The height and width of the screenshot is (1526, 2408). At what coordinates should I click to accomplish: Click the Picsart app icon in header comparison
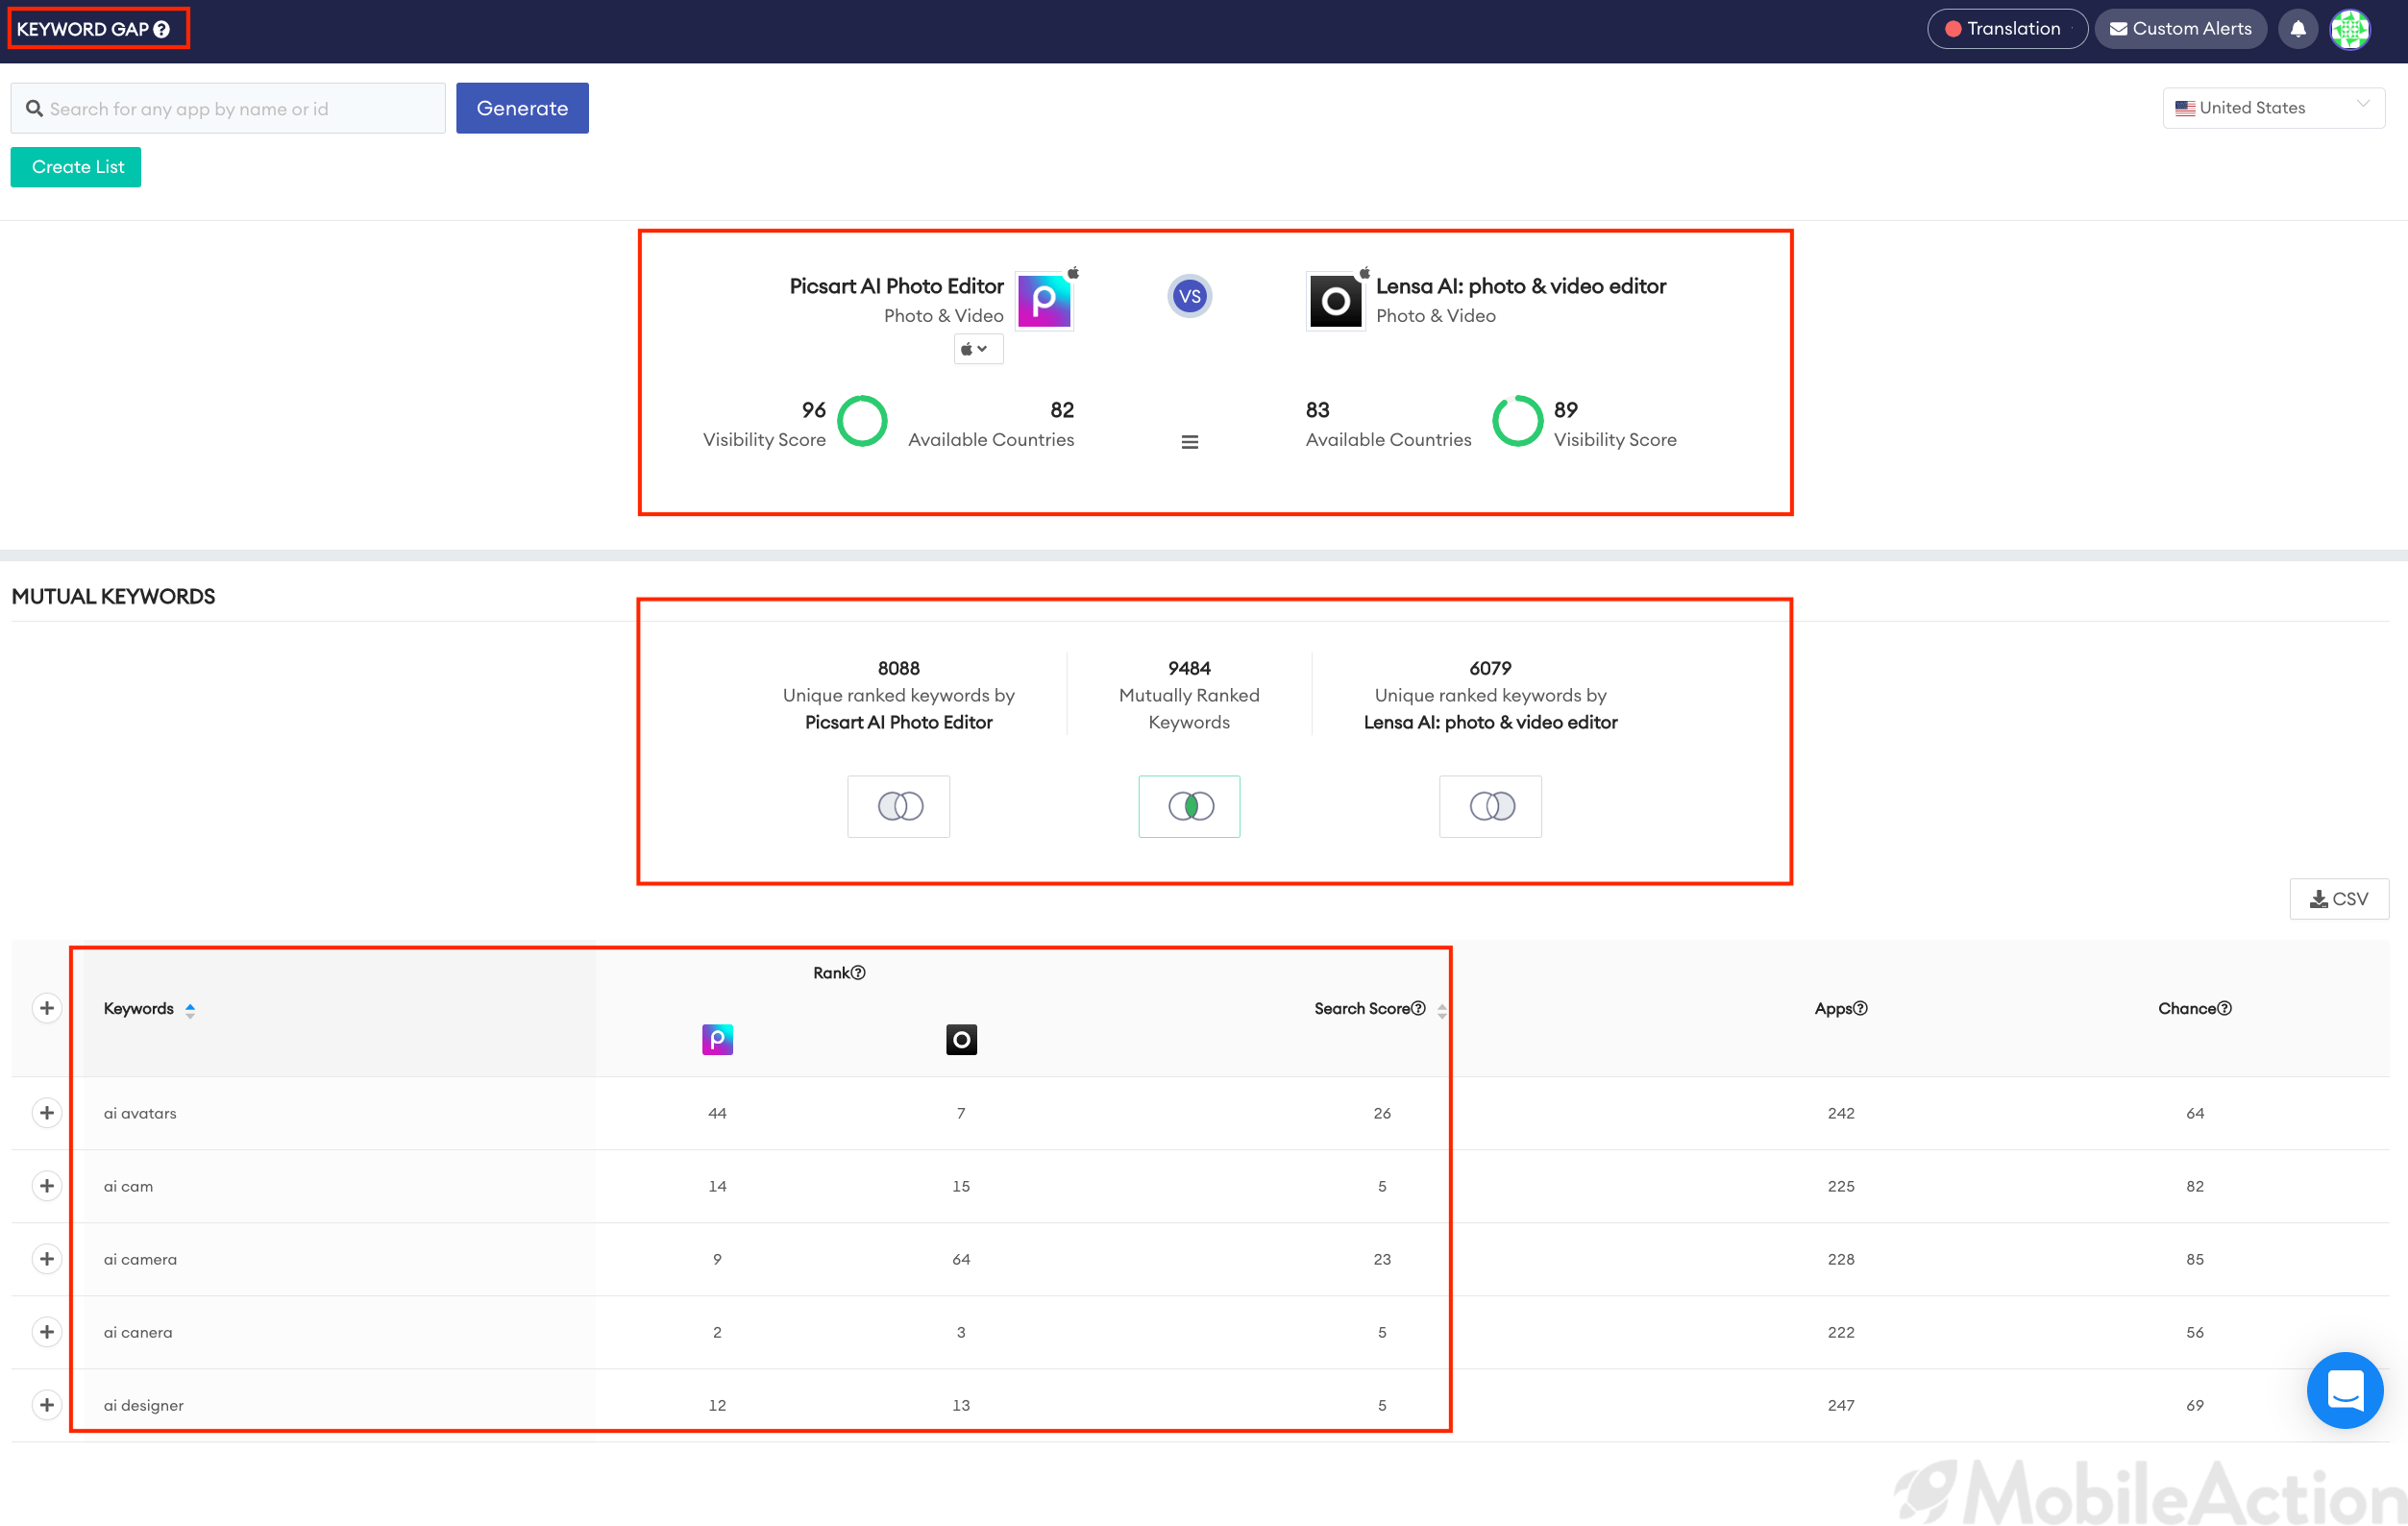point(1044,301)
